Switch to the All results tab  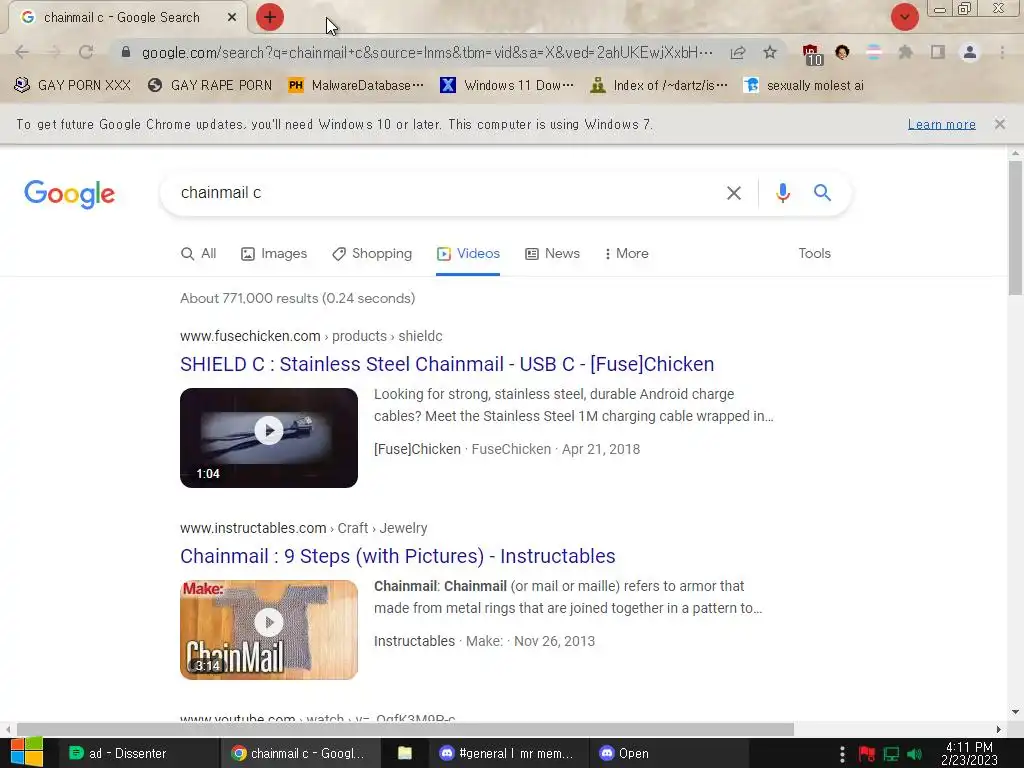[199, 253]
